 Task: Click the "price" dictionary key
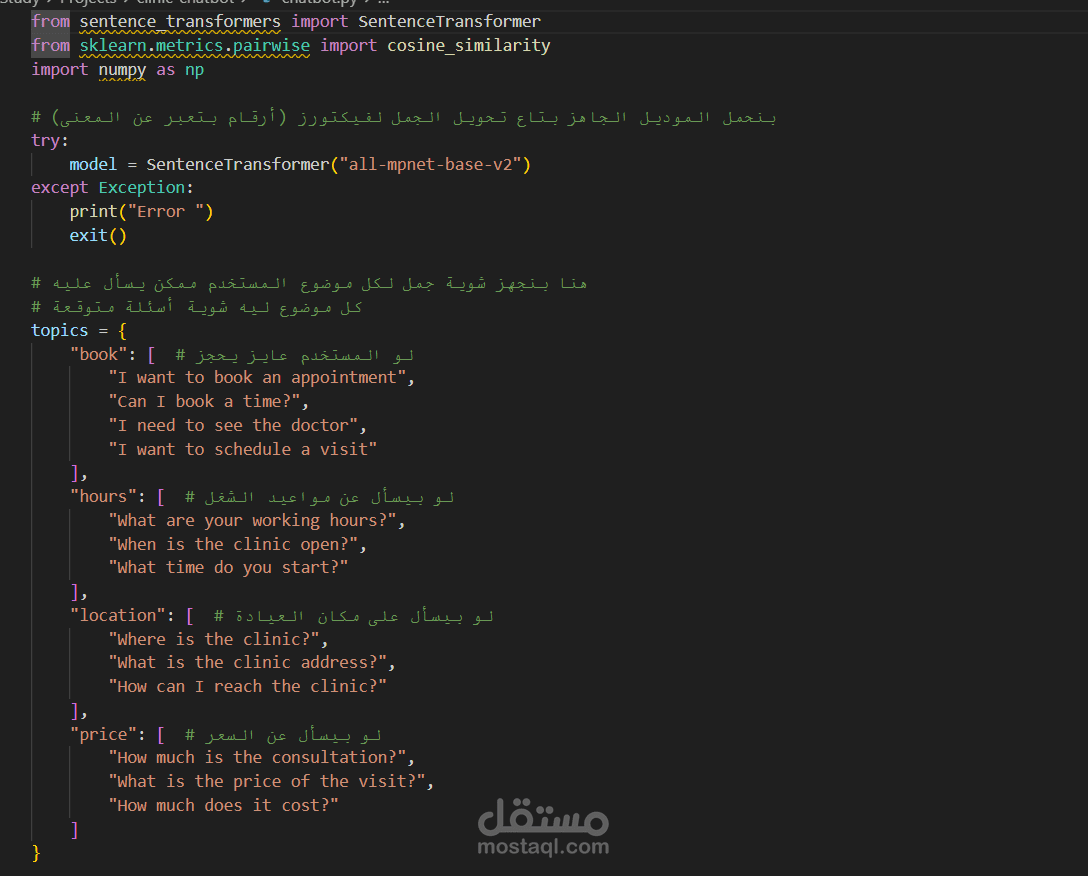click(103, 734)
